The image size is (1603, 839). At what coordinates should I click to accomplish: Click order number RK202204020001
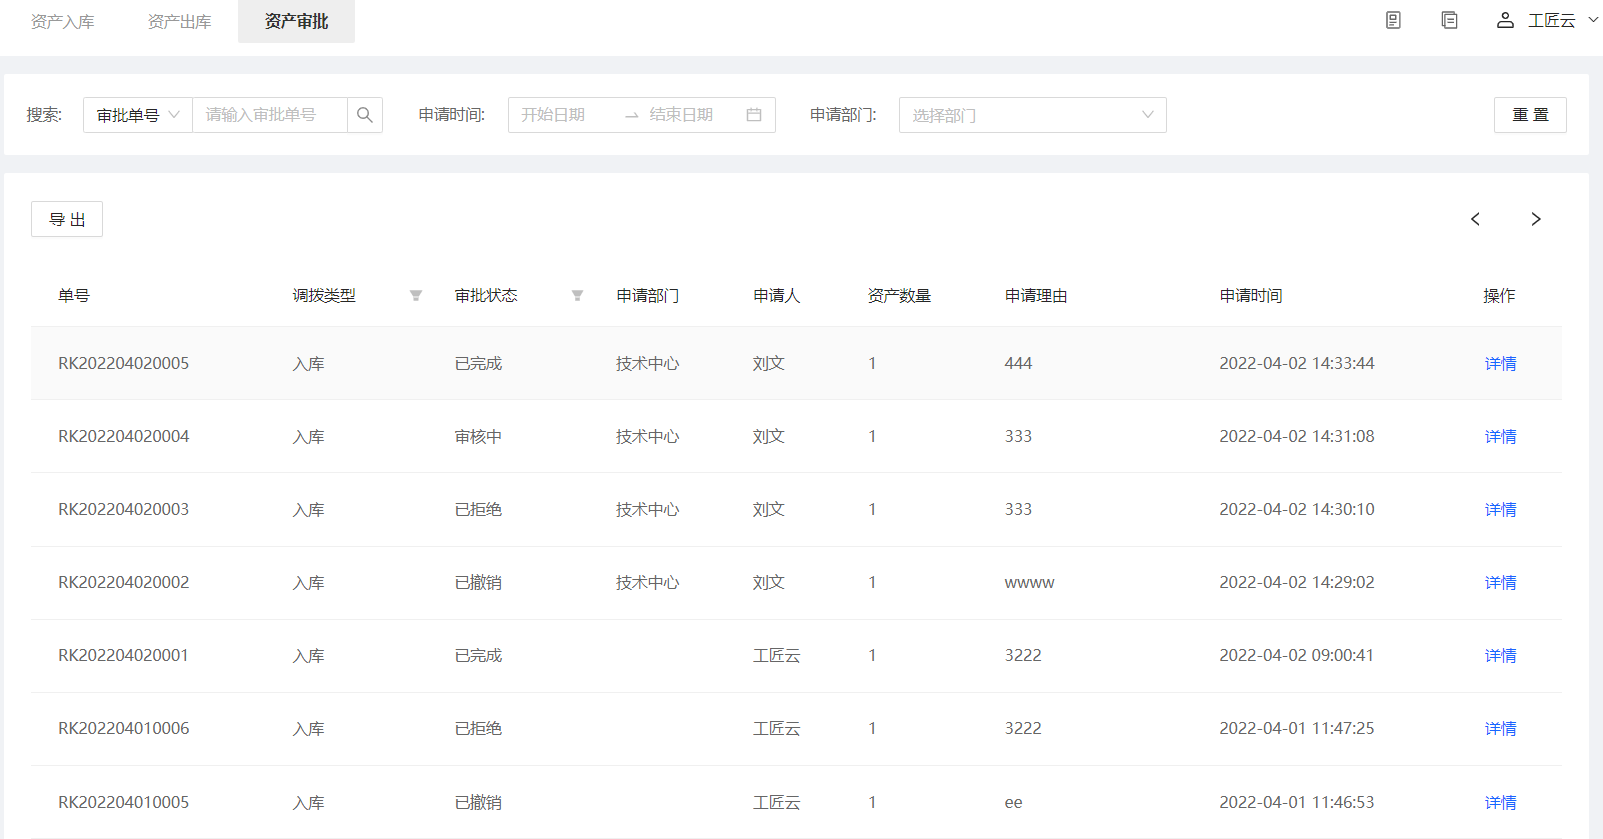coord(123,656)
